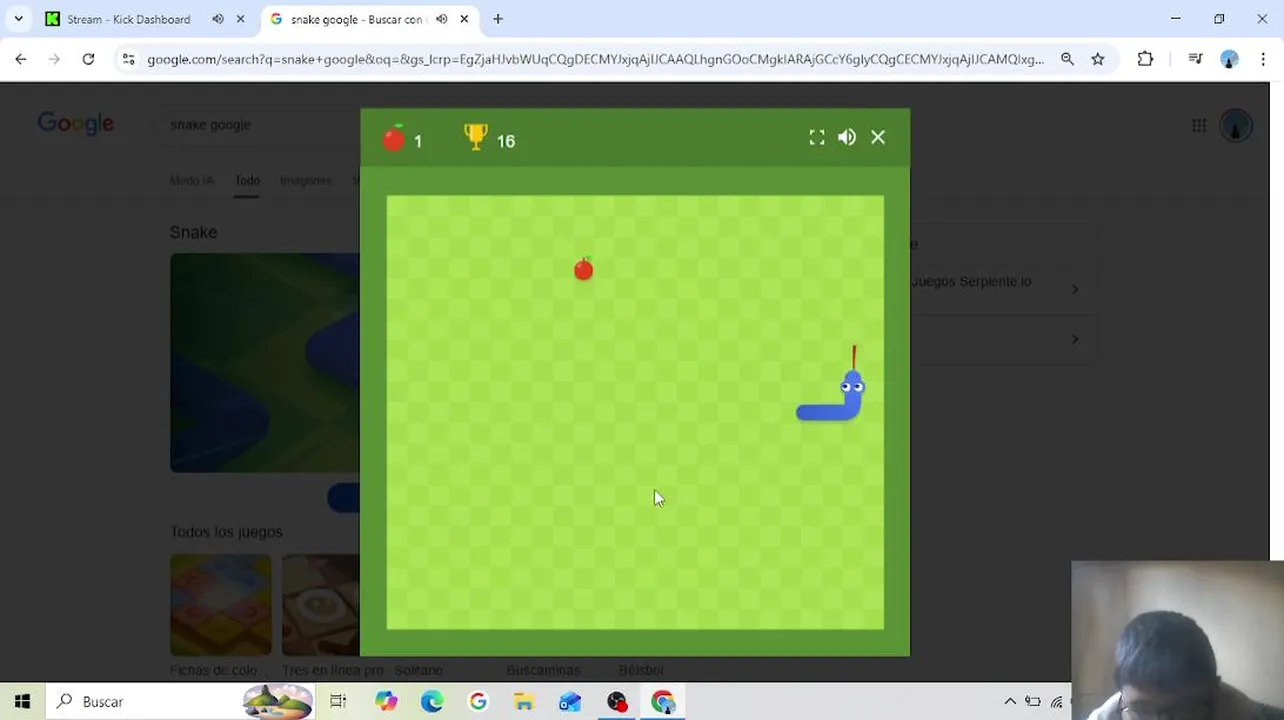This screenshot has width=1284, height=720.
Task: Expand Juegos Serpiente.io result chevron
Action: tap(1075, 289)
